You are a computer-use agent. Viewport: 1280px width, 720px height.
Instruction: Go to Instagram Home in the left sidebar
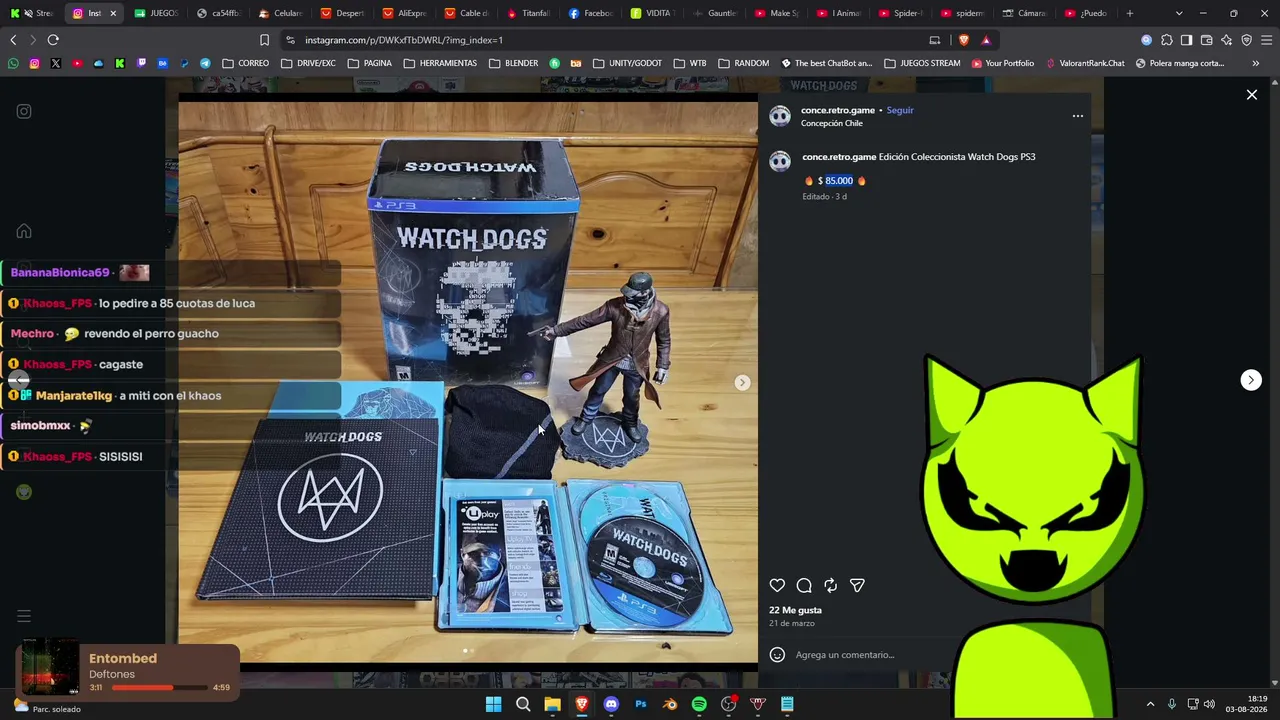[24, 231]
